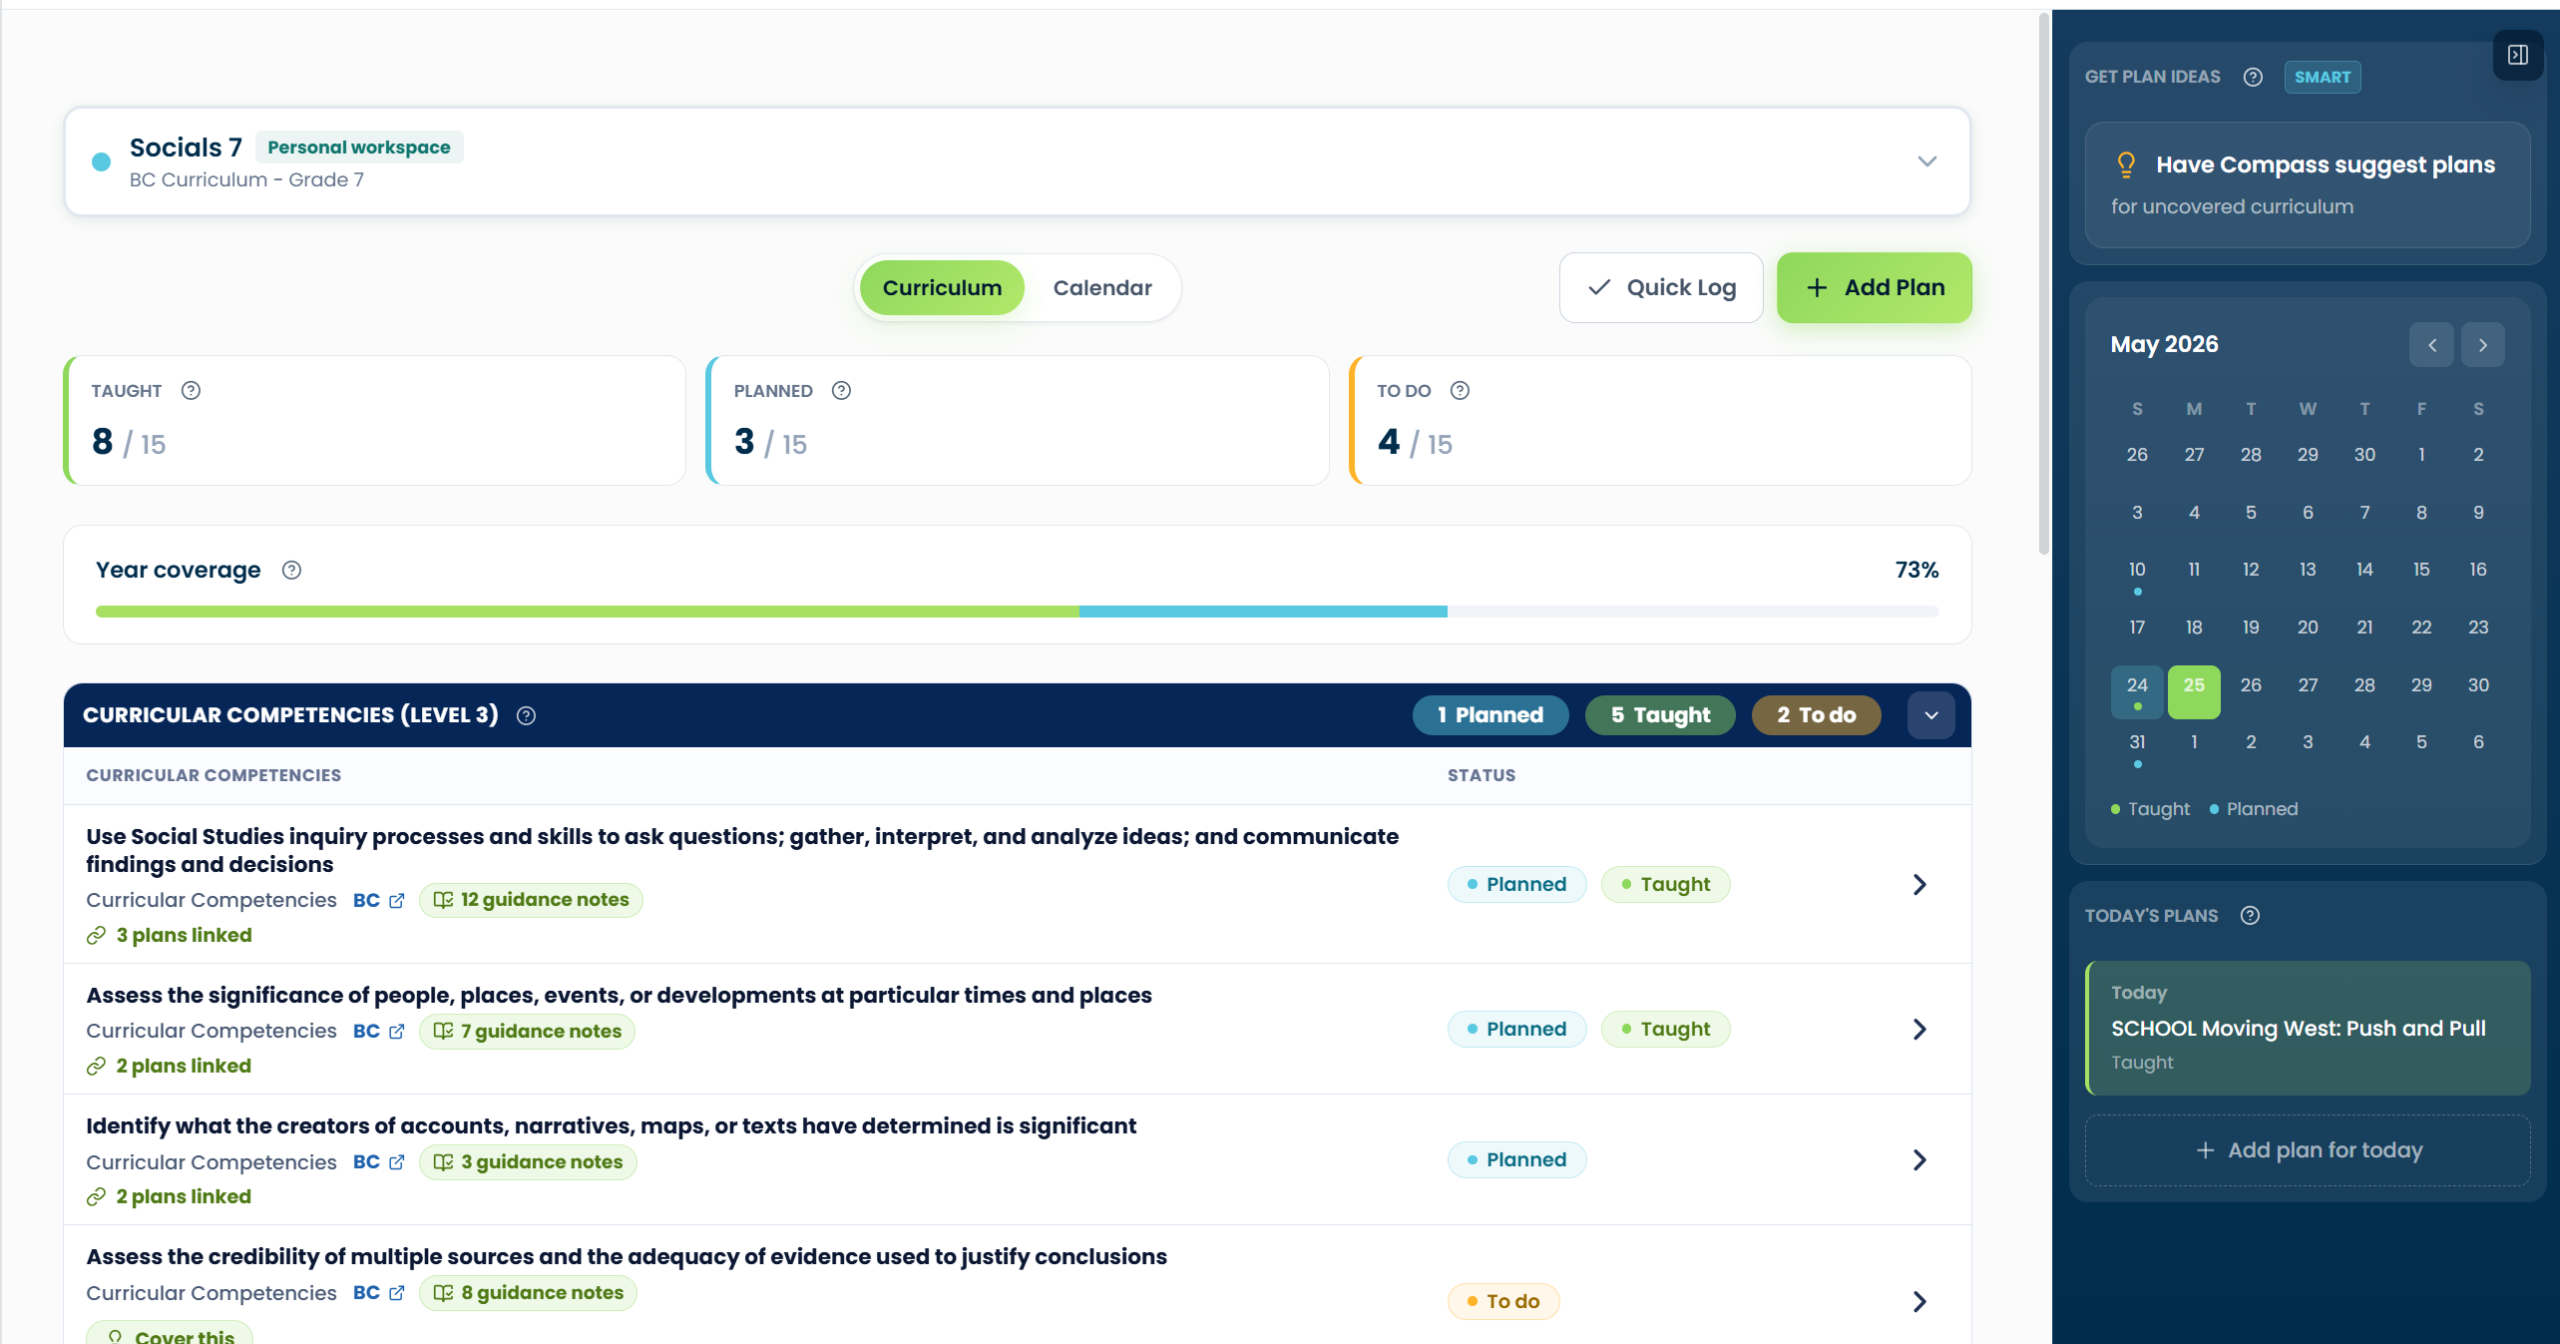Open BC external link for Assess the credibility competency
Viewport: 2560px width, 1344px height.
[x=378, y=1294]
